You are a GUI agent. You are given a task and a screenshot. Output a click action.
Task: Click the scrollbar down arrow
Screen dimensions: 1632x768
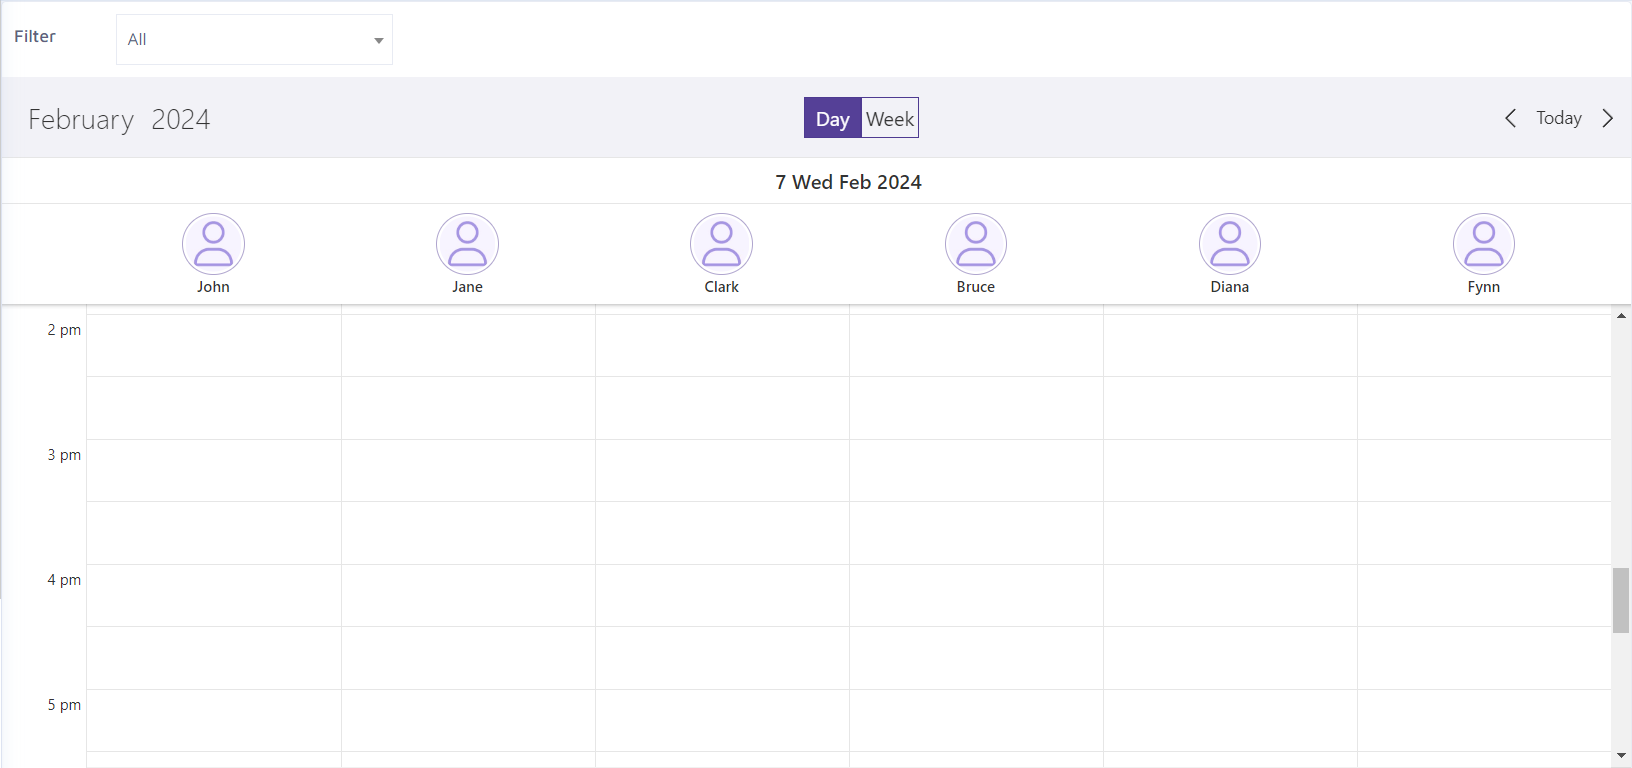click(1621, 756)
